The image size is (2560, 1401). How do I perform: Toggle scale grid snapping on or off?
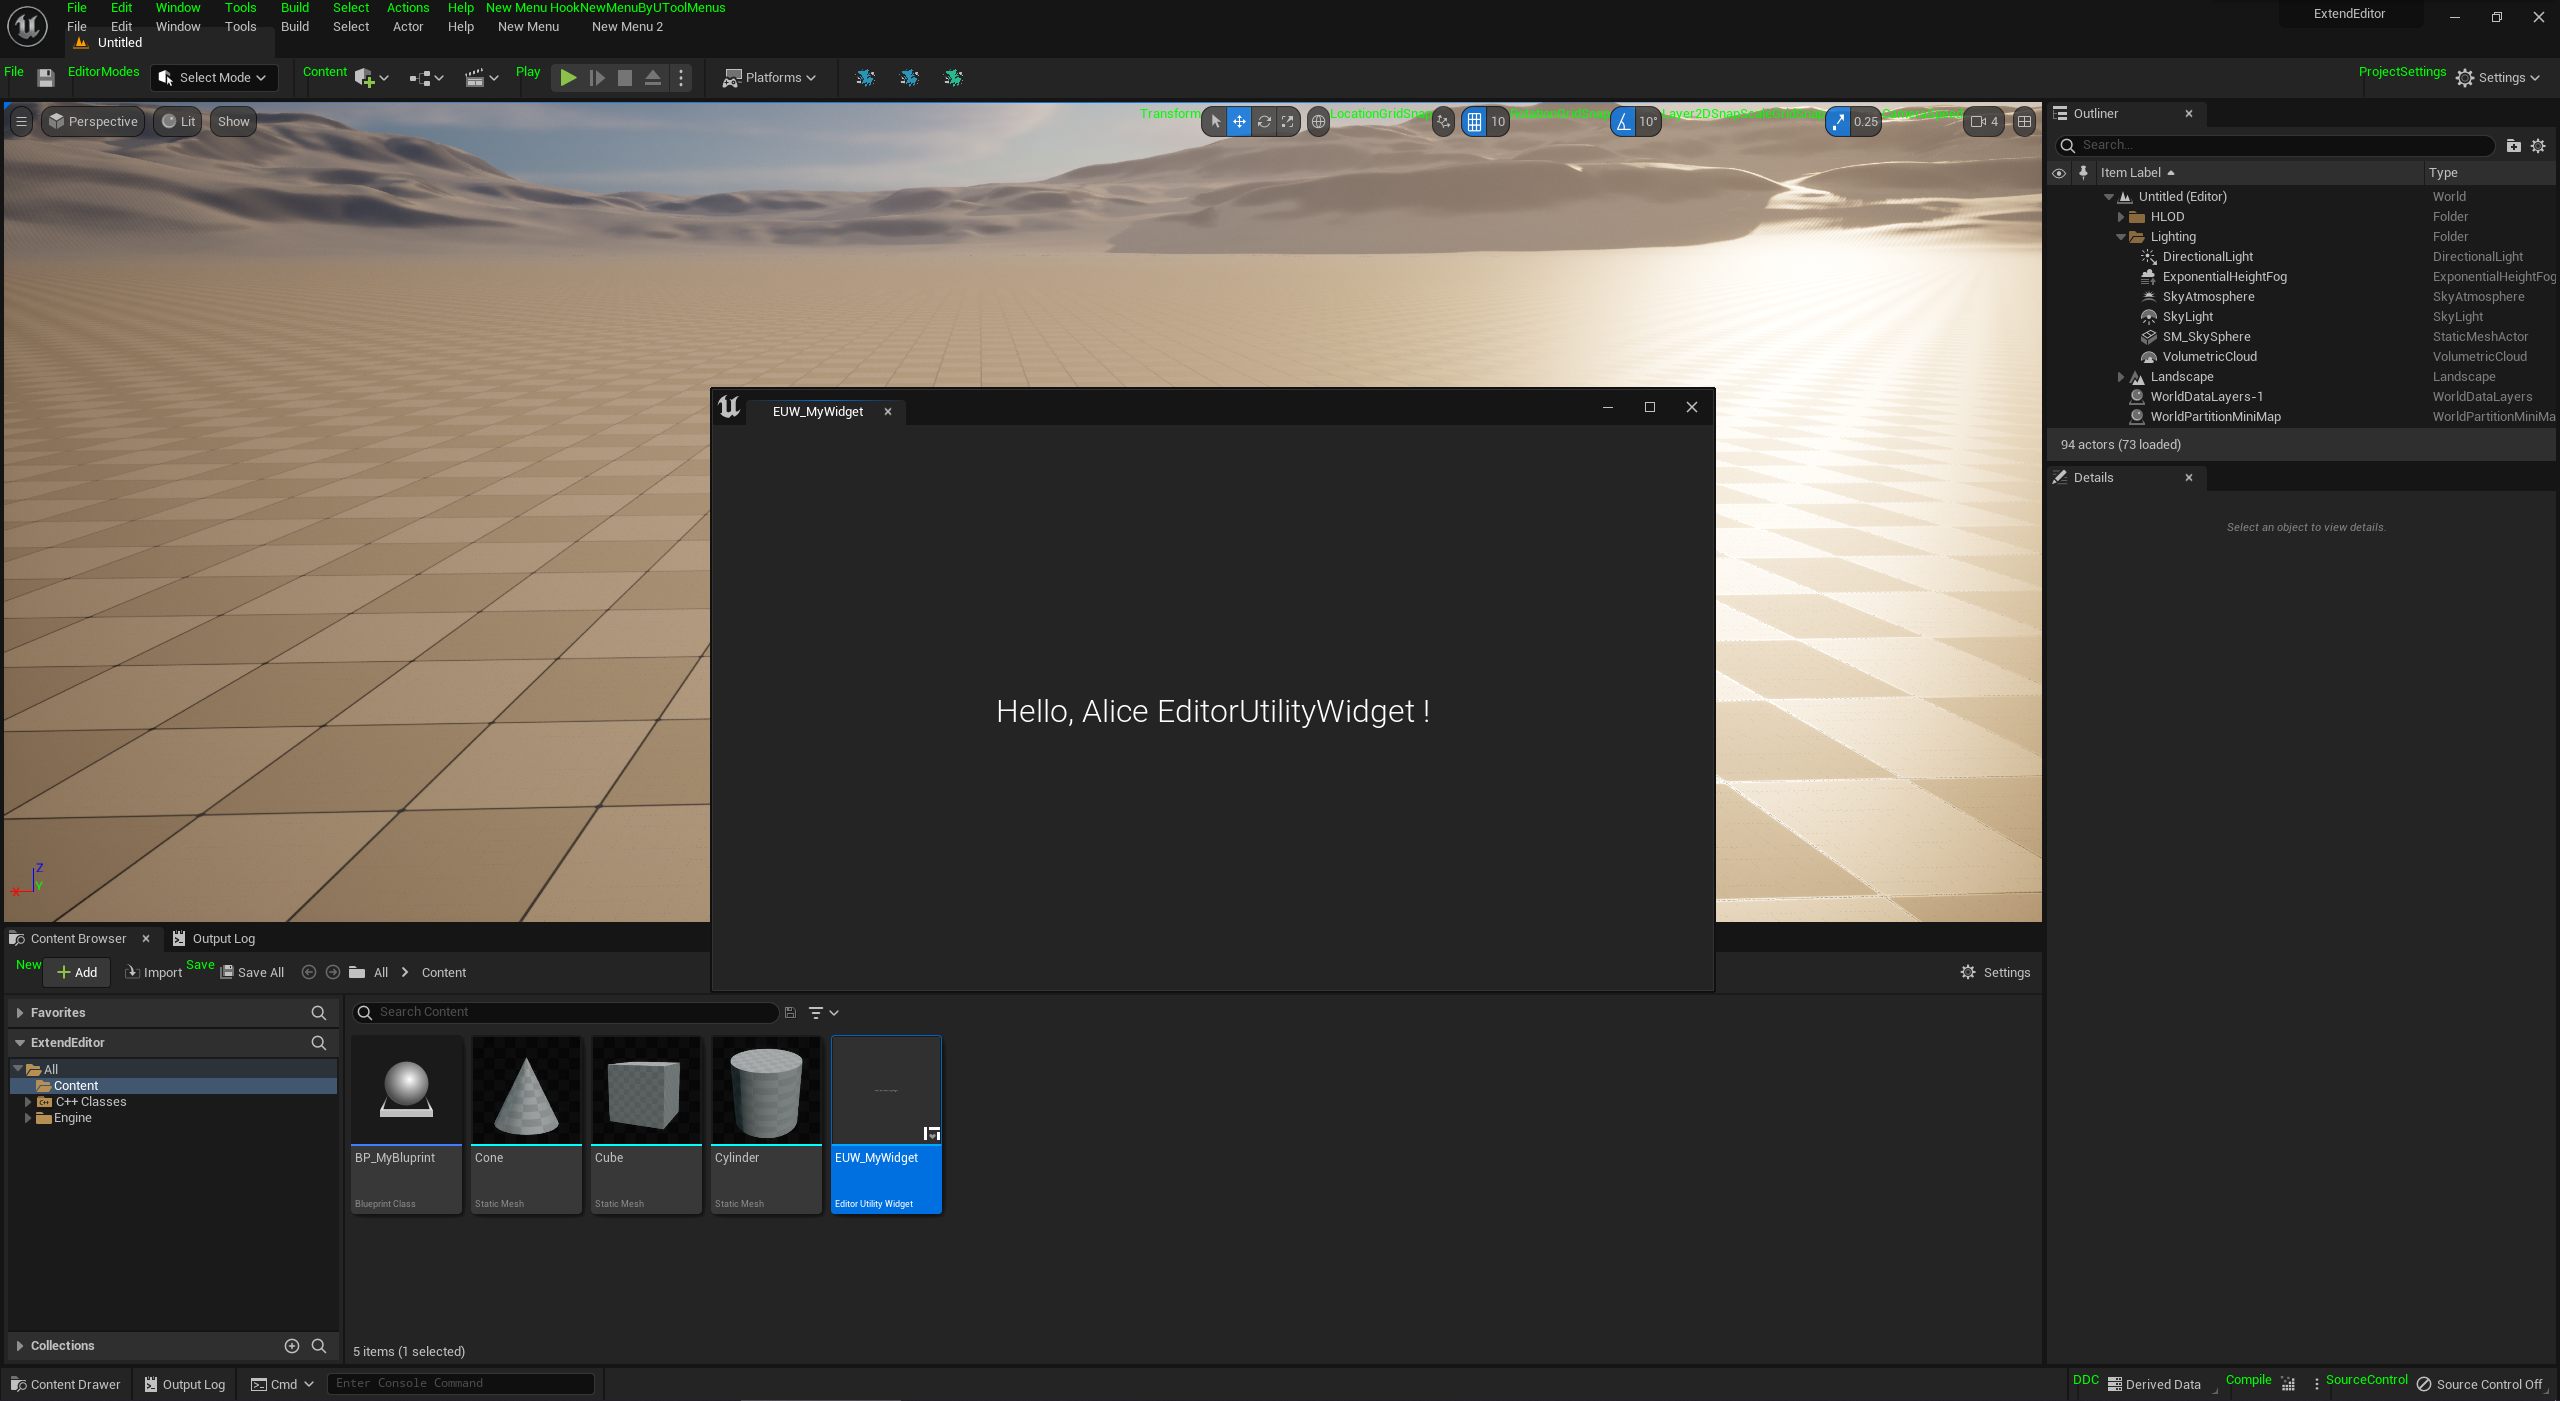pos(1838,122)
